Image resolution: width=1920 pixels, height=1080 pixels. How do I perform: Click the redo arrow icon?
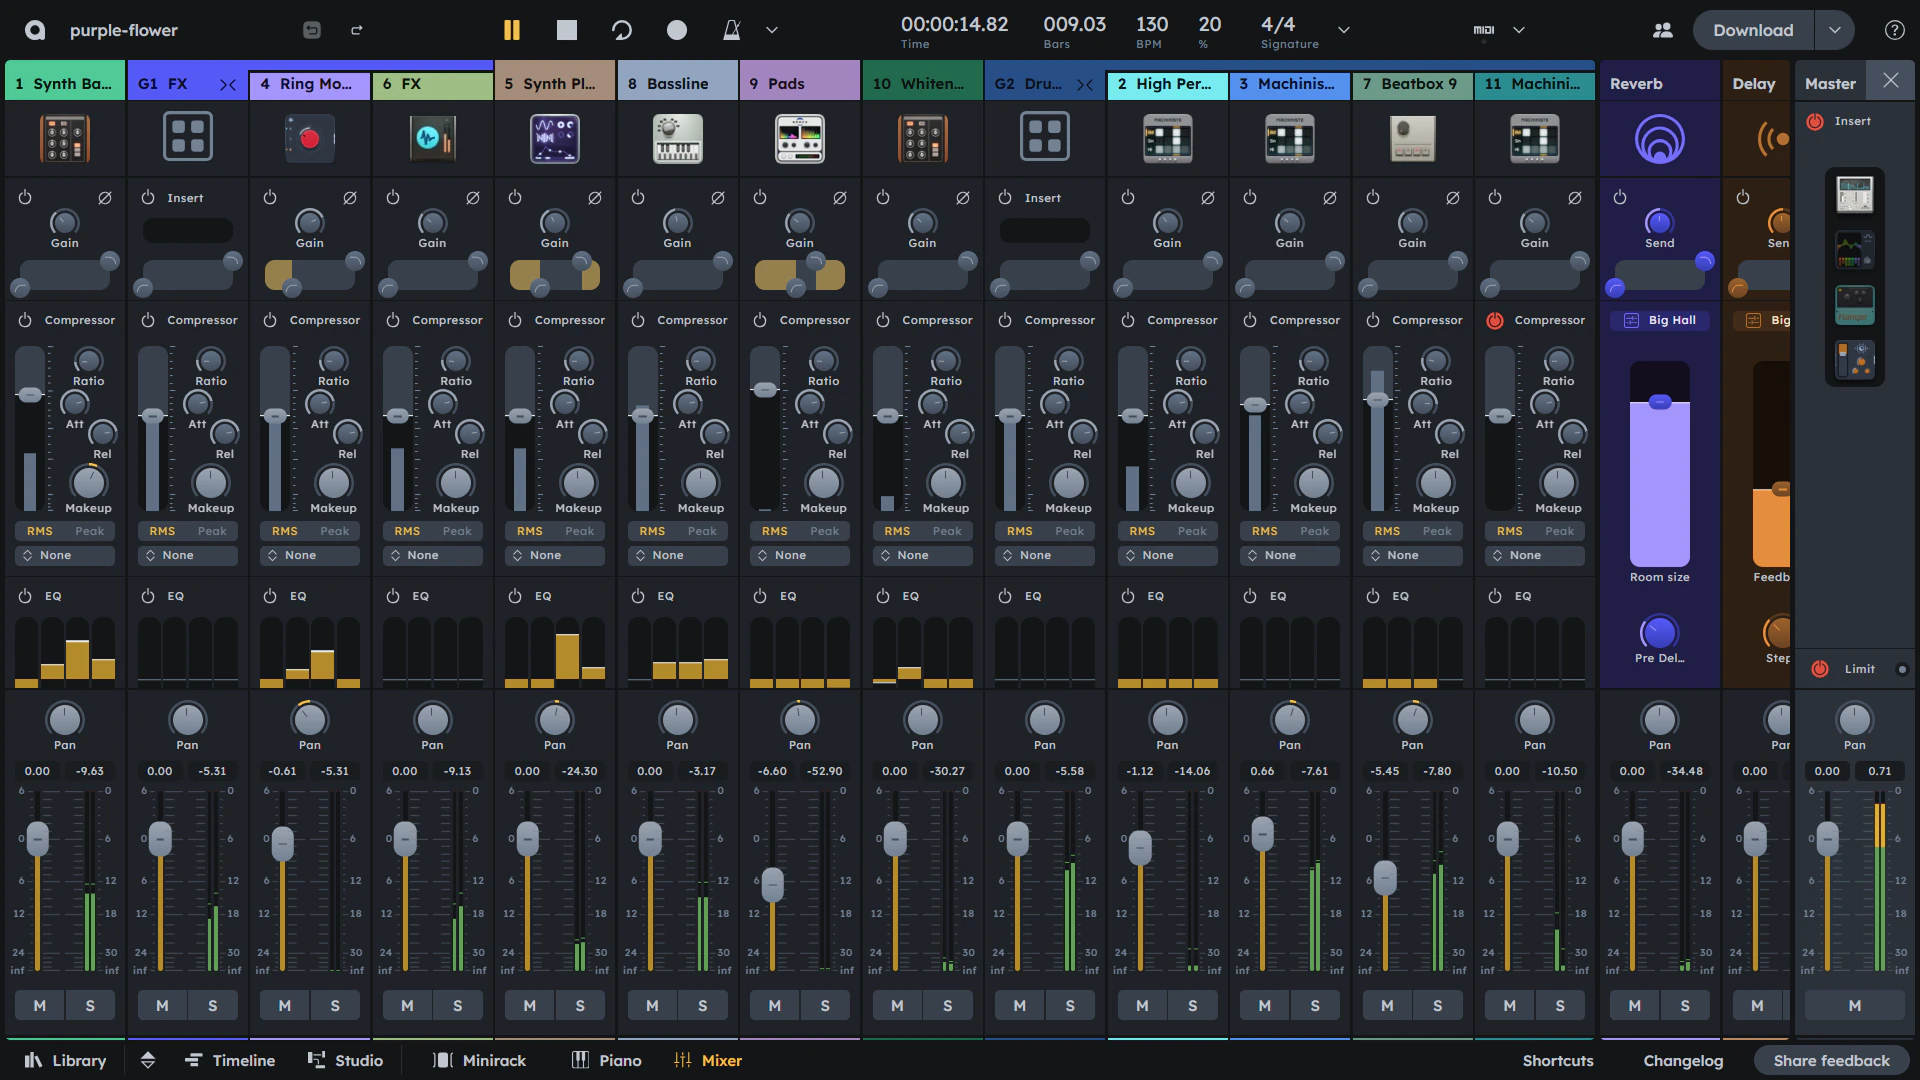tap(356, 30)
